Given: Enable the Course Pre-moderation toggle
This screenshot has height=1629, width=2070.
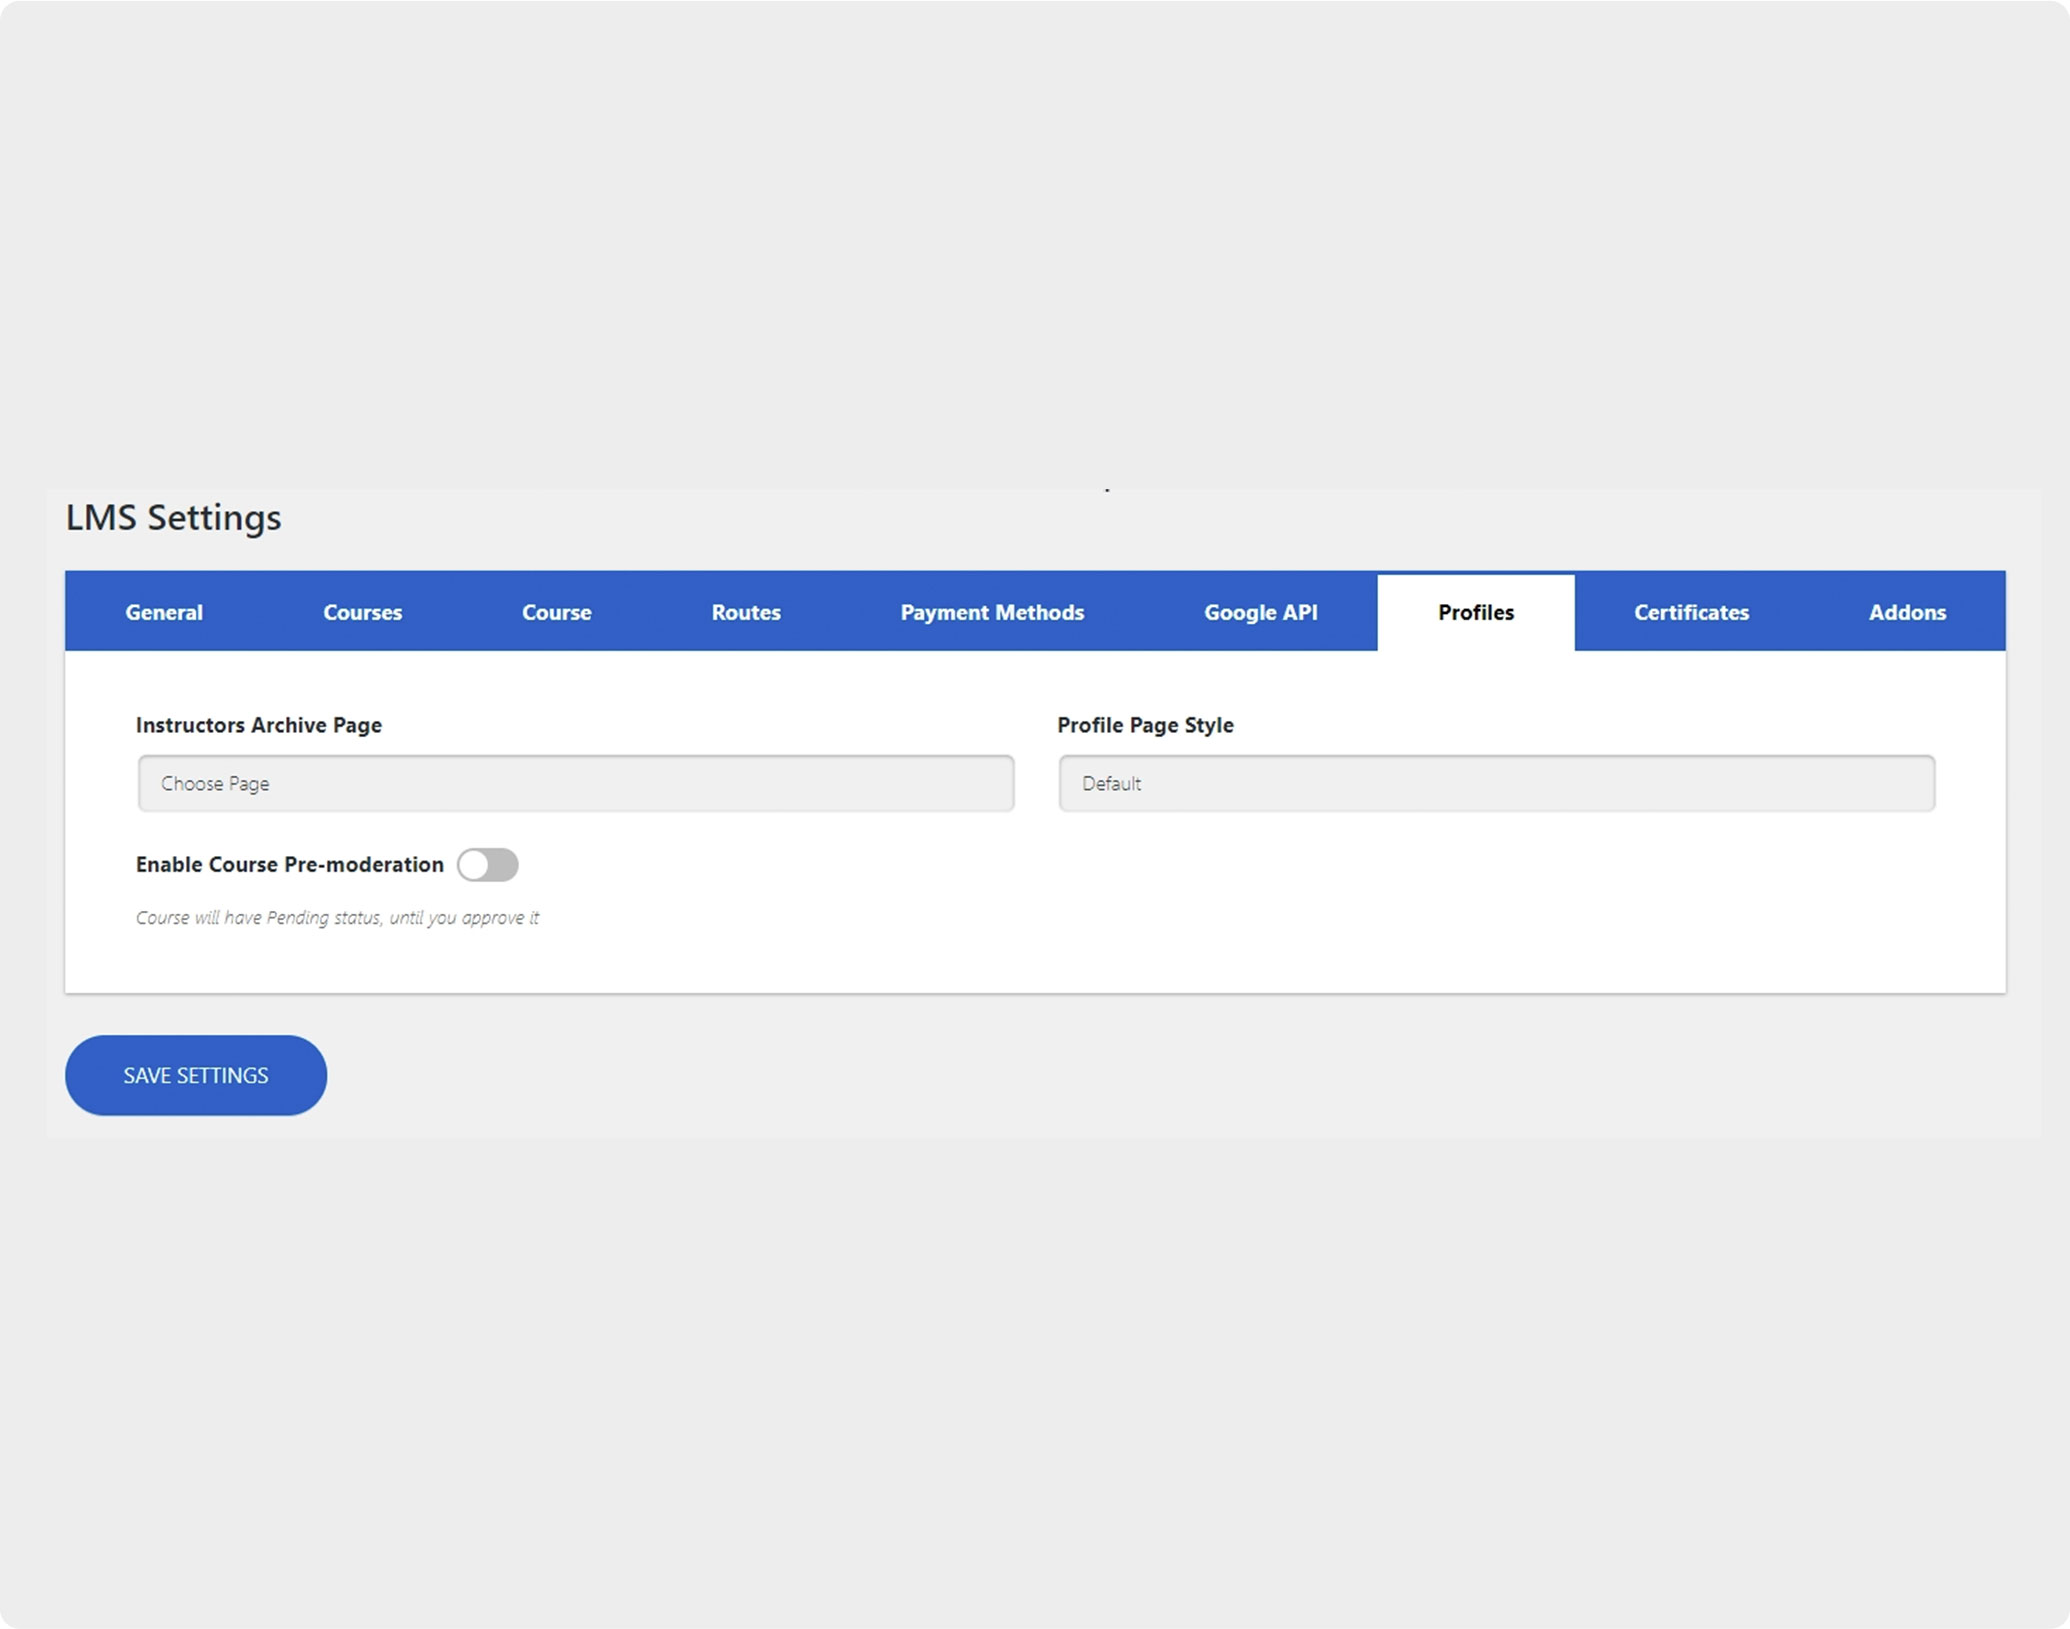Looking at the screenshot, I should (x=488, y=865).
